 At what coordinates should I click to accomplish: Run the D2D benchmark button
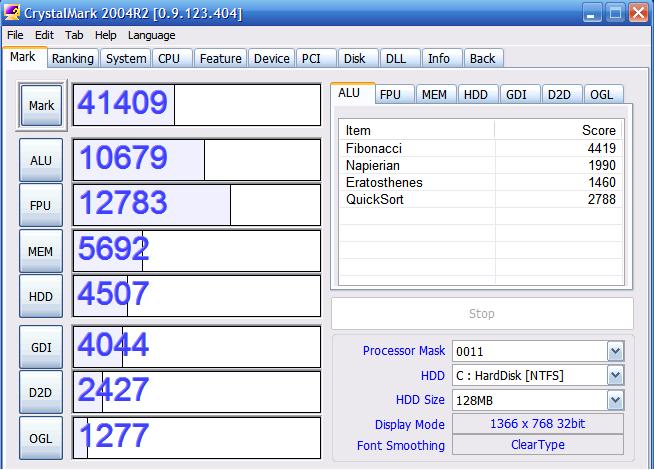[41, 392]
